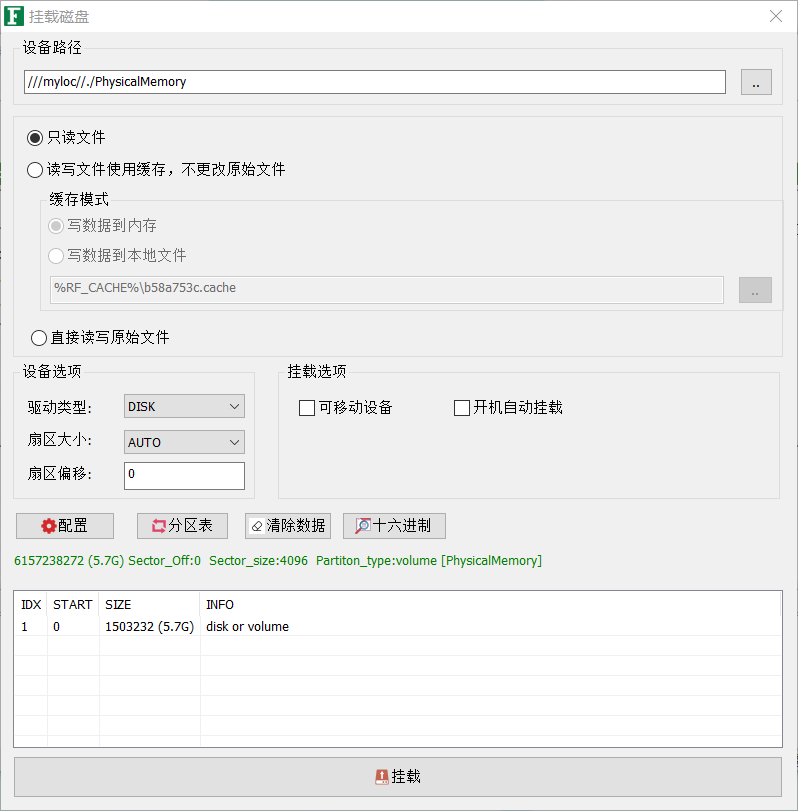Screen dimensions: 798x811
Task: Select partition row 1 disk or volume
Action: click(x=247, y=627)
